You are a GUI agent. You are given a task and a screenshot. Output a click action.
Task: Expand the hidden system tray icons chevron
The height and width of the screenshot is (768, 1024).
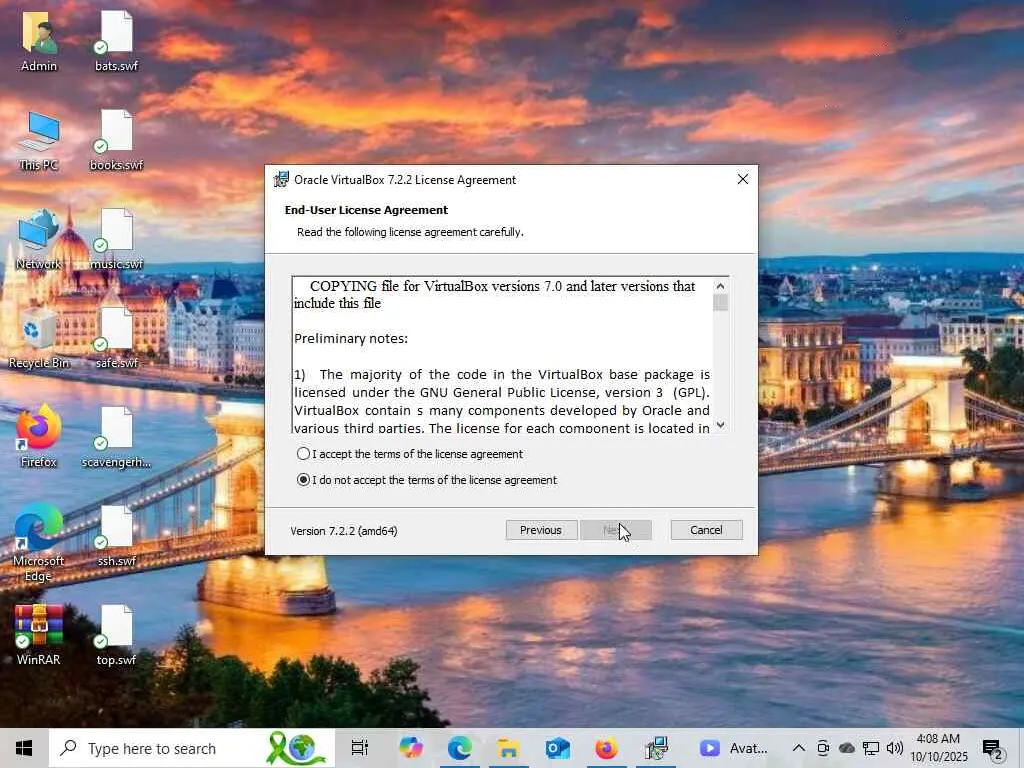(x=799, y=748)
